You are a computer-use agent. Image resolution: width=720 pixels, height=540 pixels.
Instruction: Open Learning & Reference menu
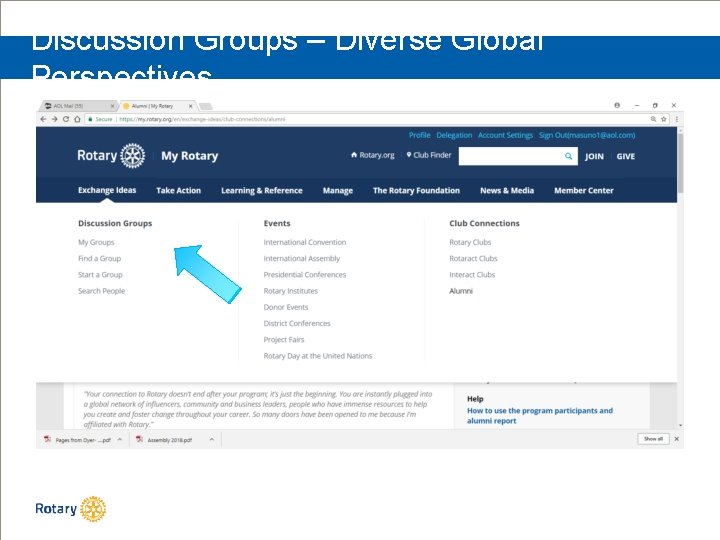[x=262, y=191]
